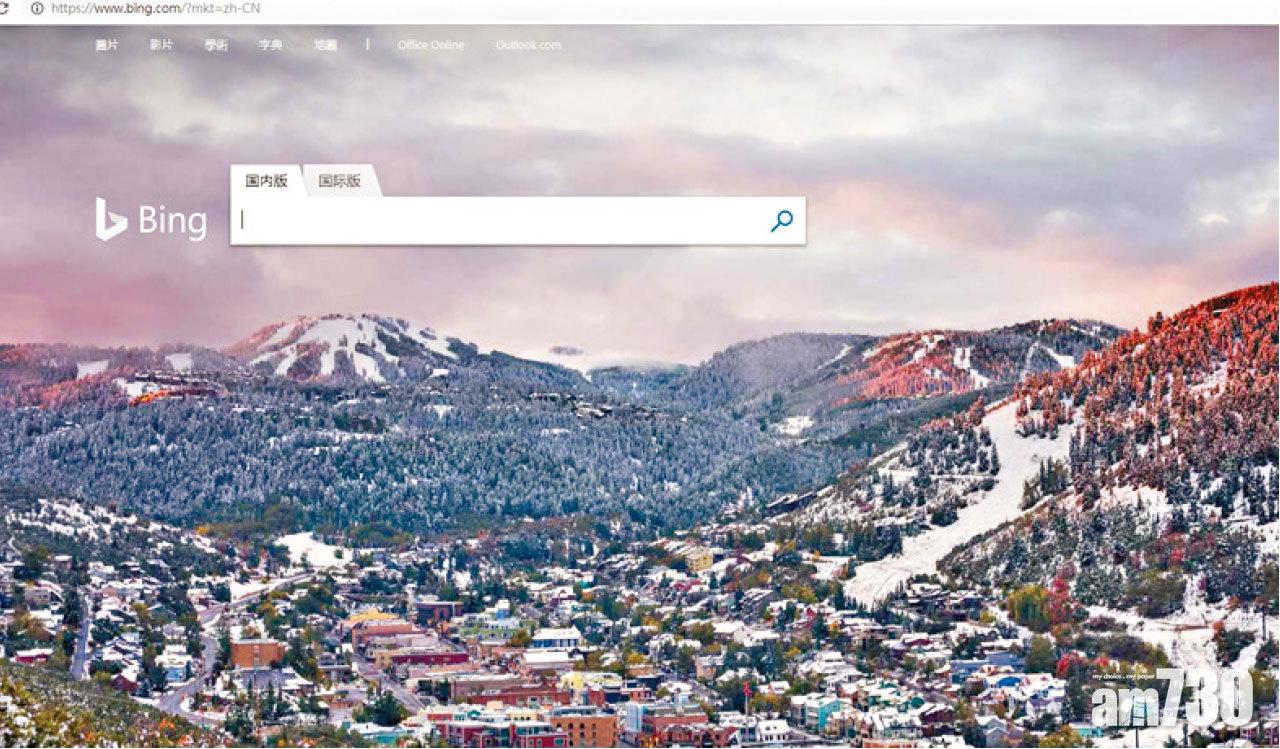Switch to the 国际版 tab
The width and height of the screenshot is (1280, 749).
340,181
